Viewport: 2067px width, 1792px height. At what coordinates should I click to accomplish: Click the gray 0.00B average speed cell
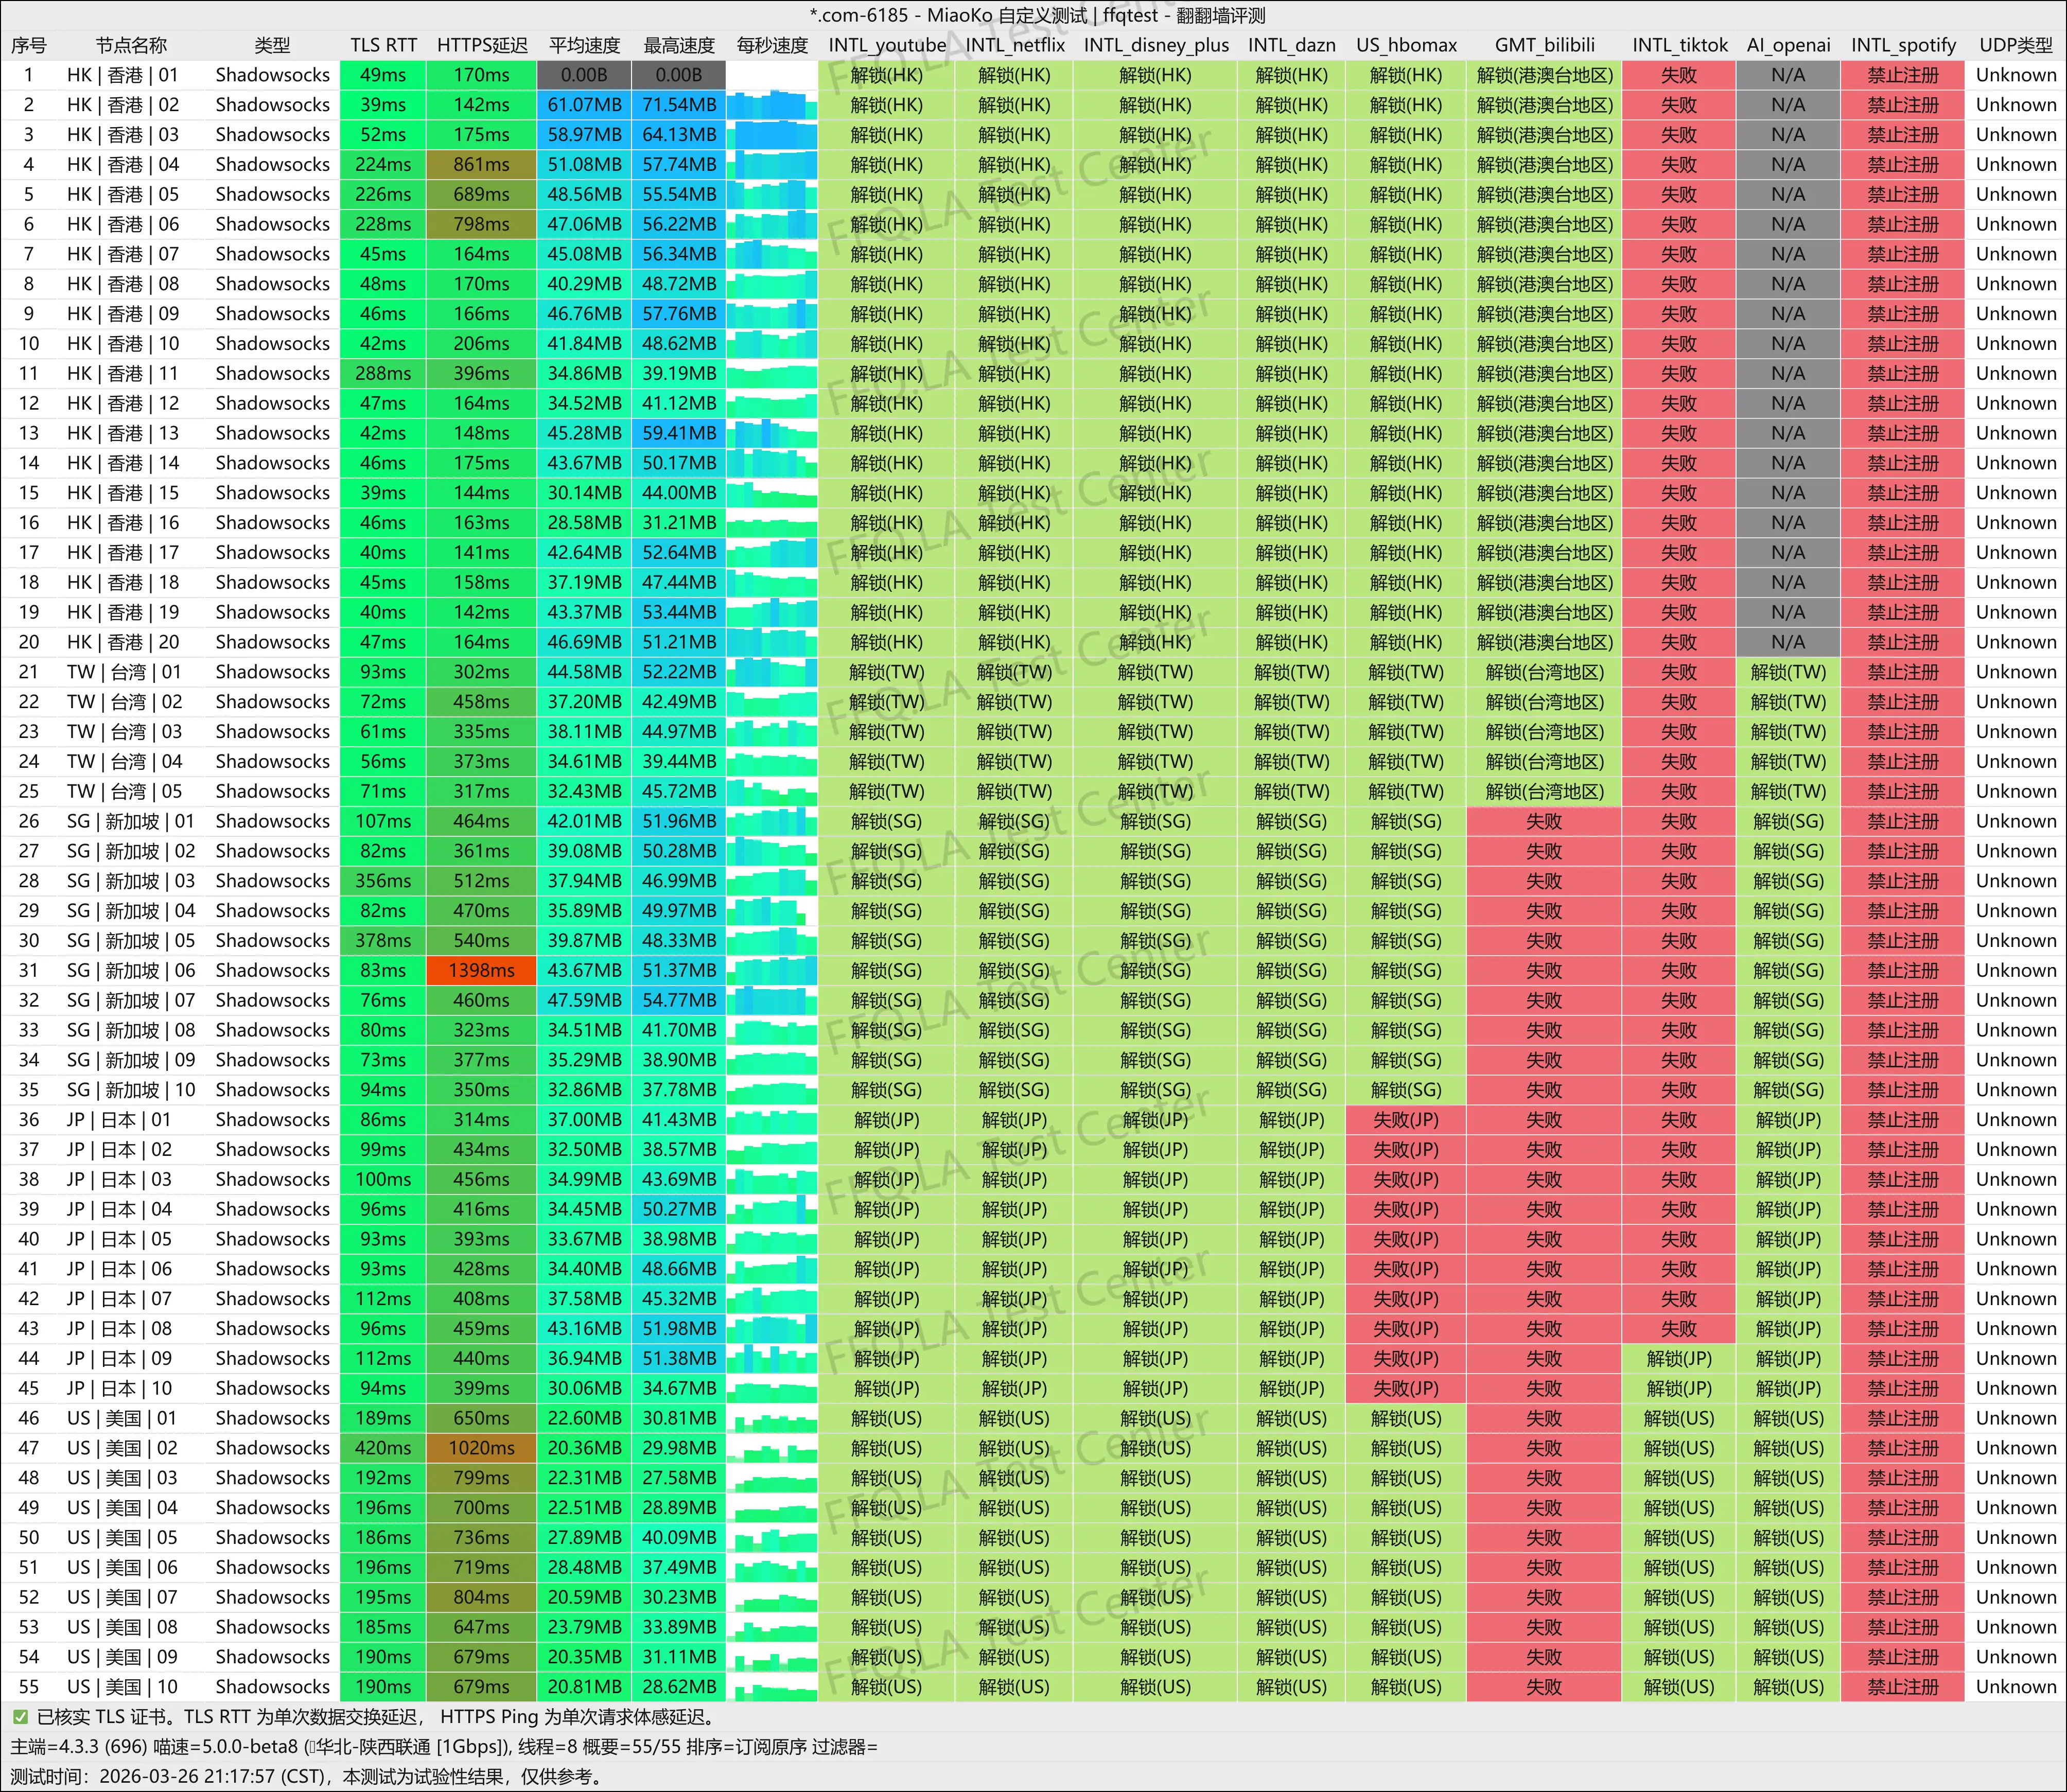584,75
